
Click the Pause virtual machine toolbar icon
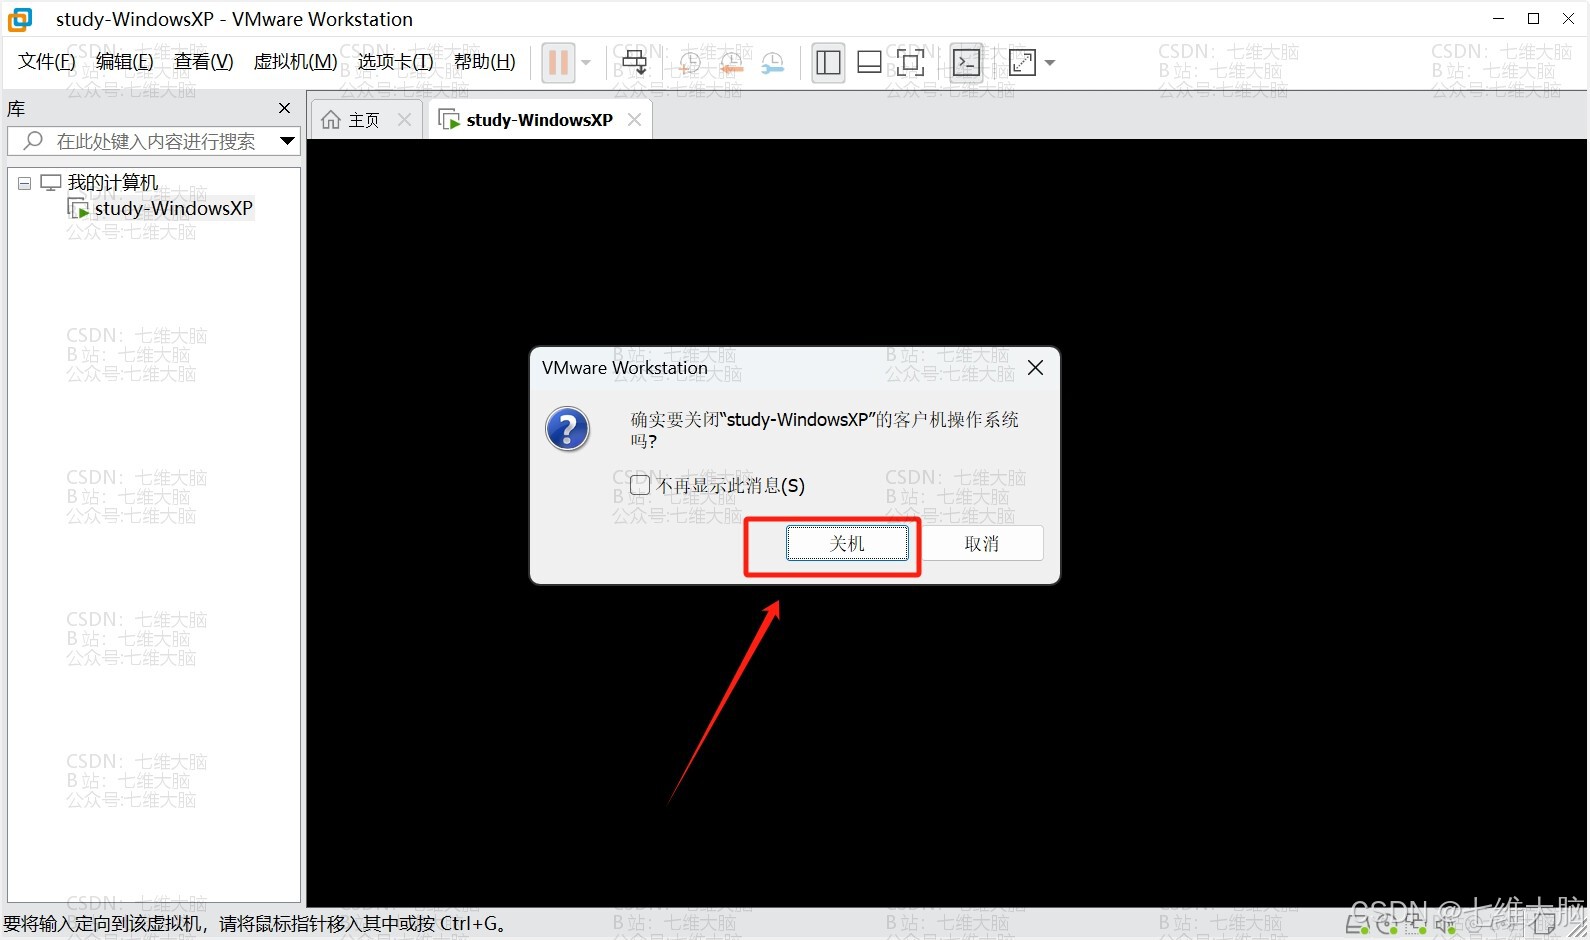click(558, 63)
